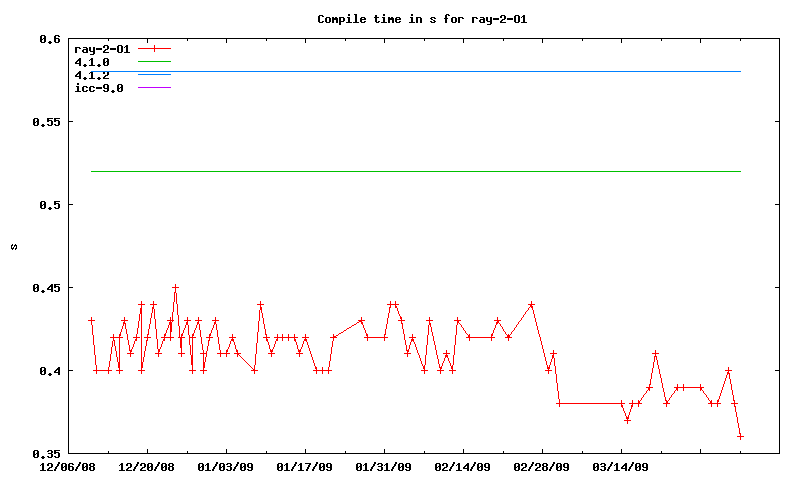800x480 pixels.
Task: Click the 0.45 y-axis tick label
Action: tap(45, 288)
